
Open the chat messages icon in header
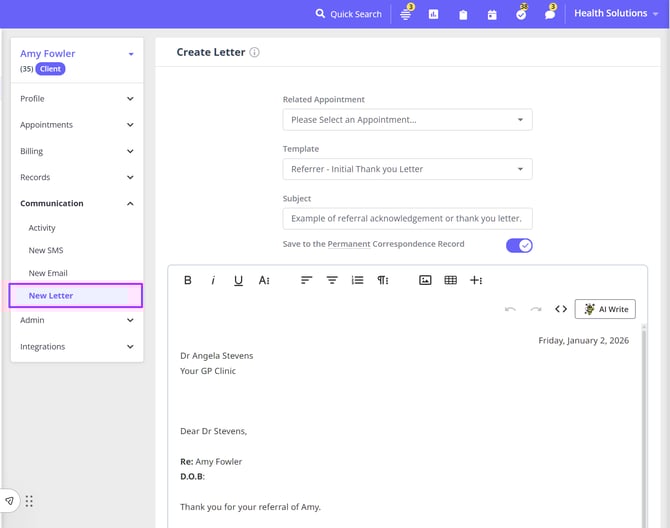[550, 14]
